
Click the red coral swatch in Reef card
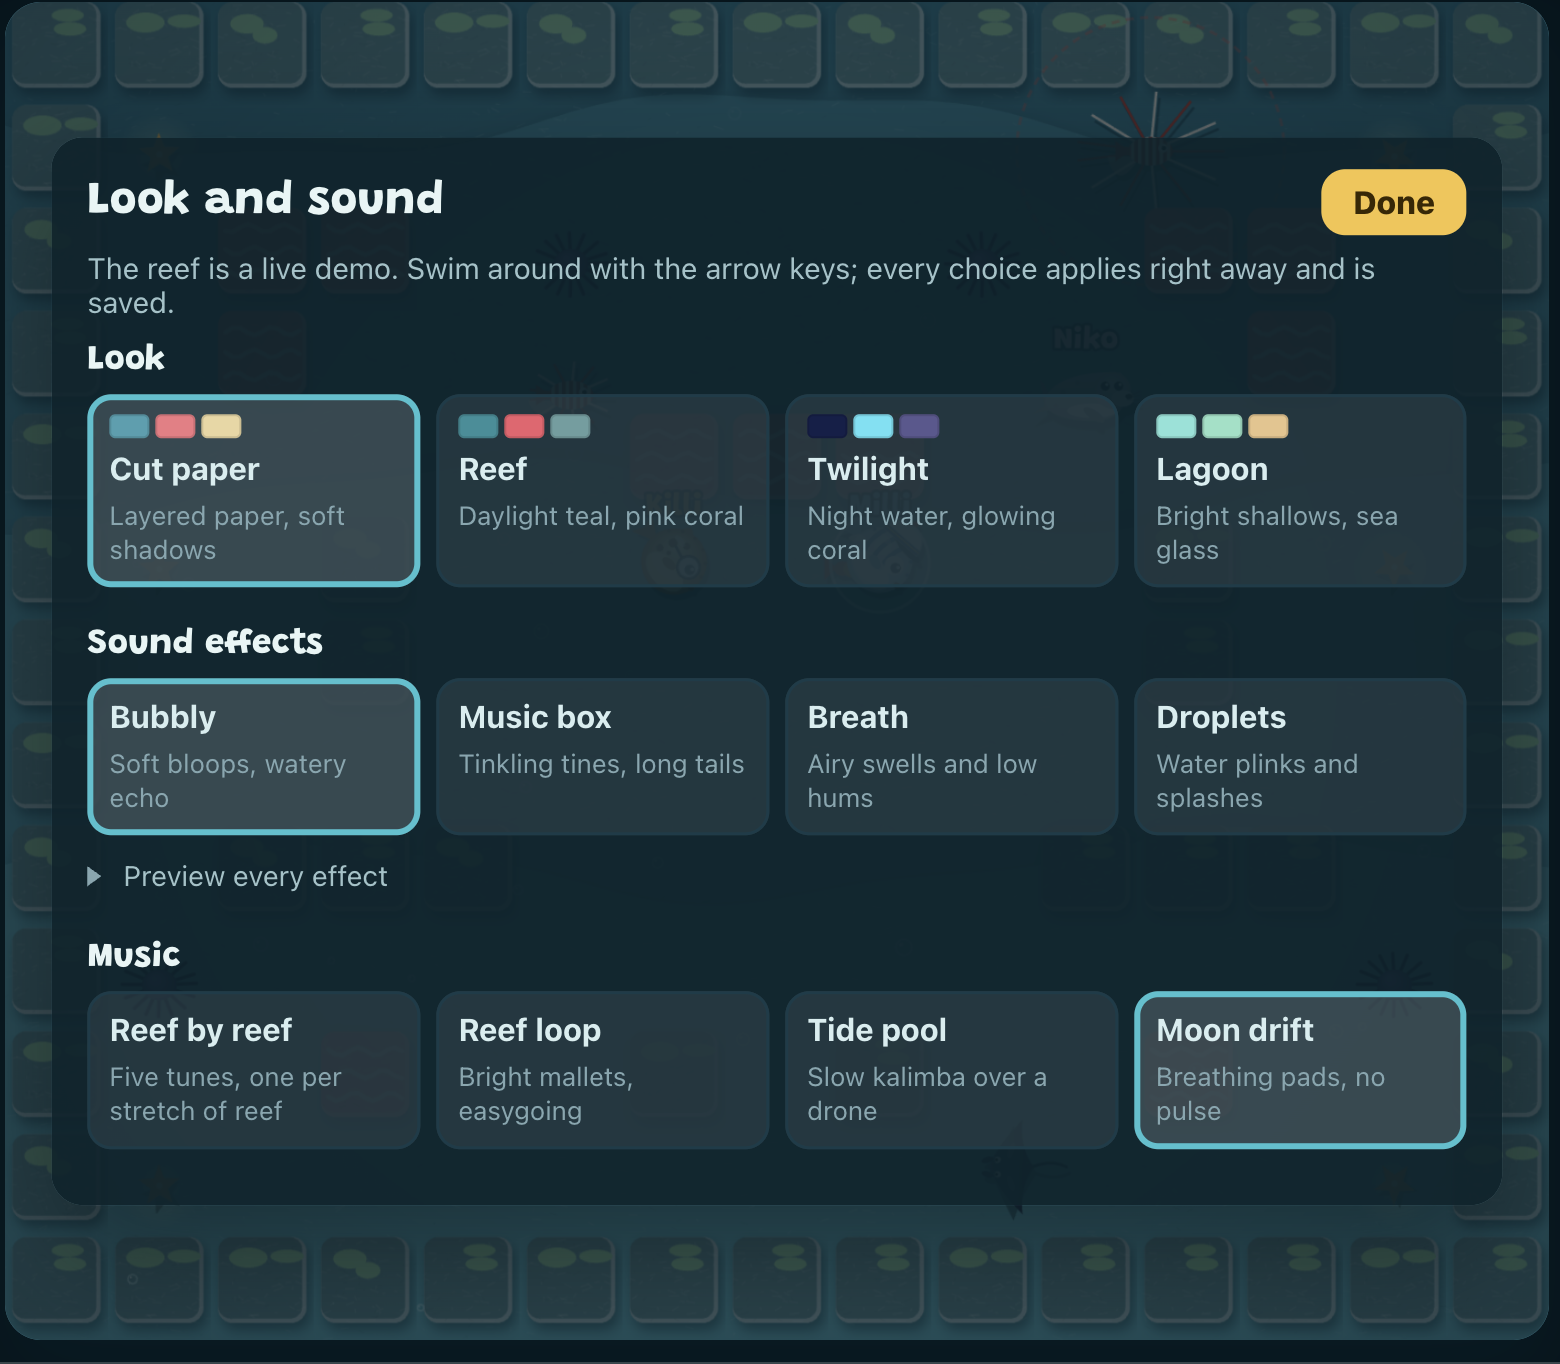[524, 426]
